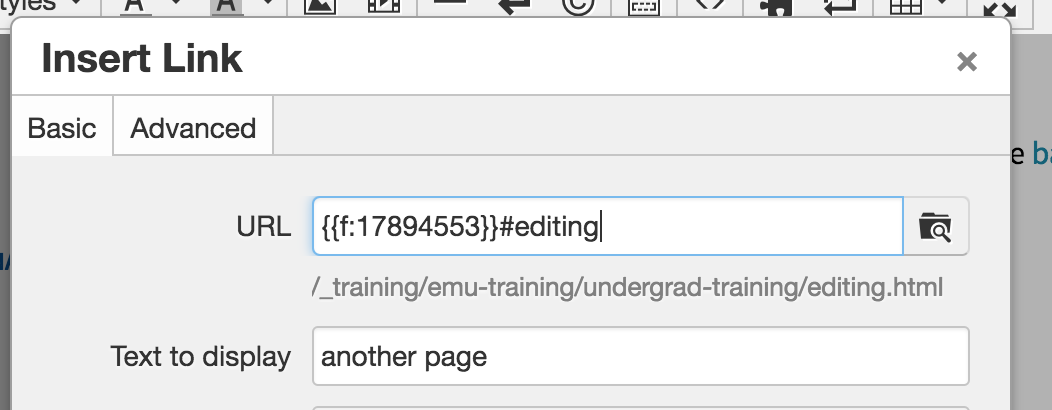Click the insert image toolbar icon
This screenshot has height=410, width=1052.
click(x=320, y=7)
